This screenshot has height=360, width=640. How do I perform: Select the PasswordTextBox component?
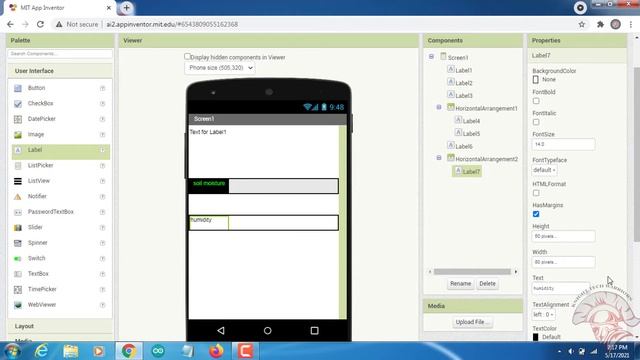[50, 212]
